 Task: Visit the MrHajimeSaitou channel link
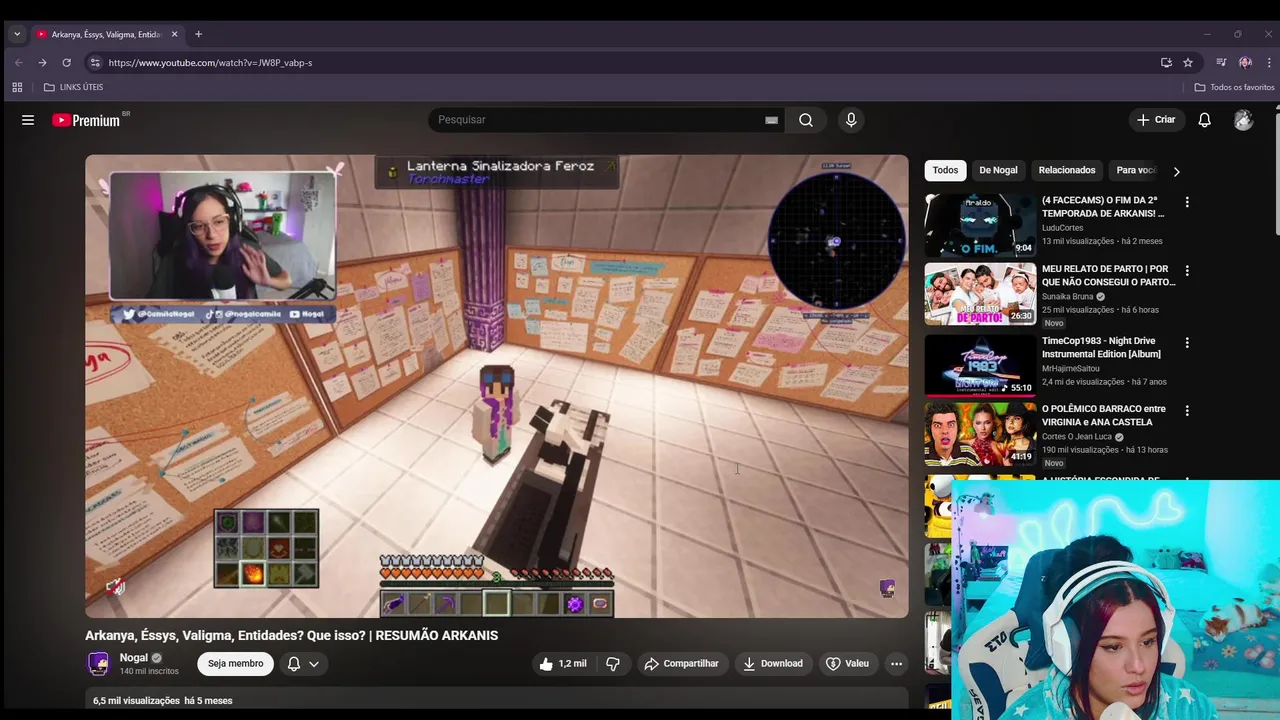pyautogui.click(x=1070, y=369)
